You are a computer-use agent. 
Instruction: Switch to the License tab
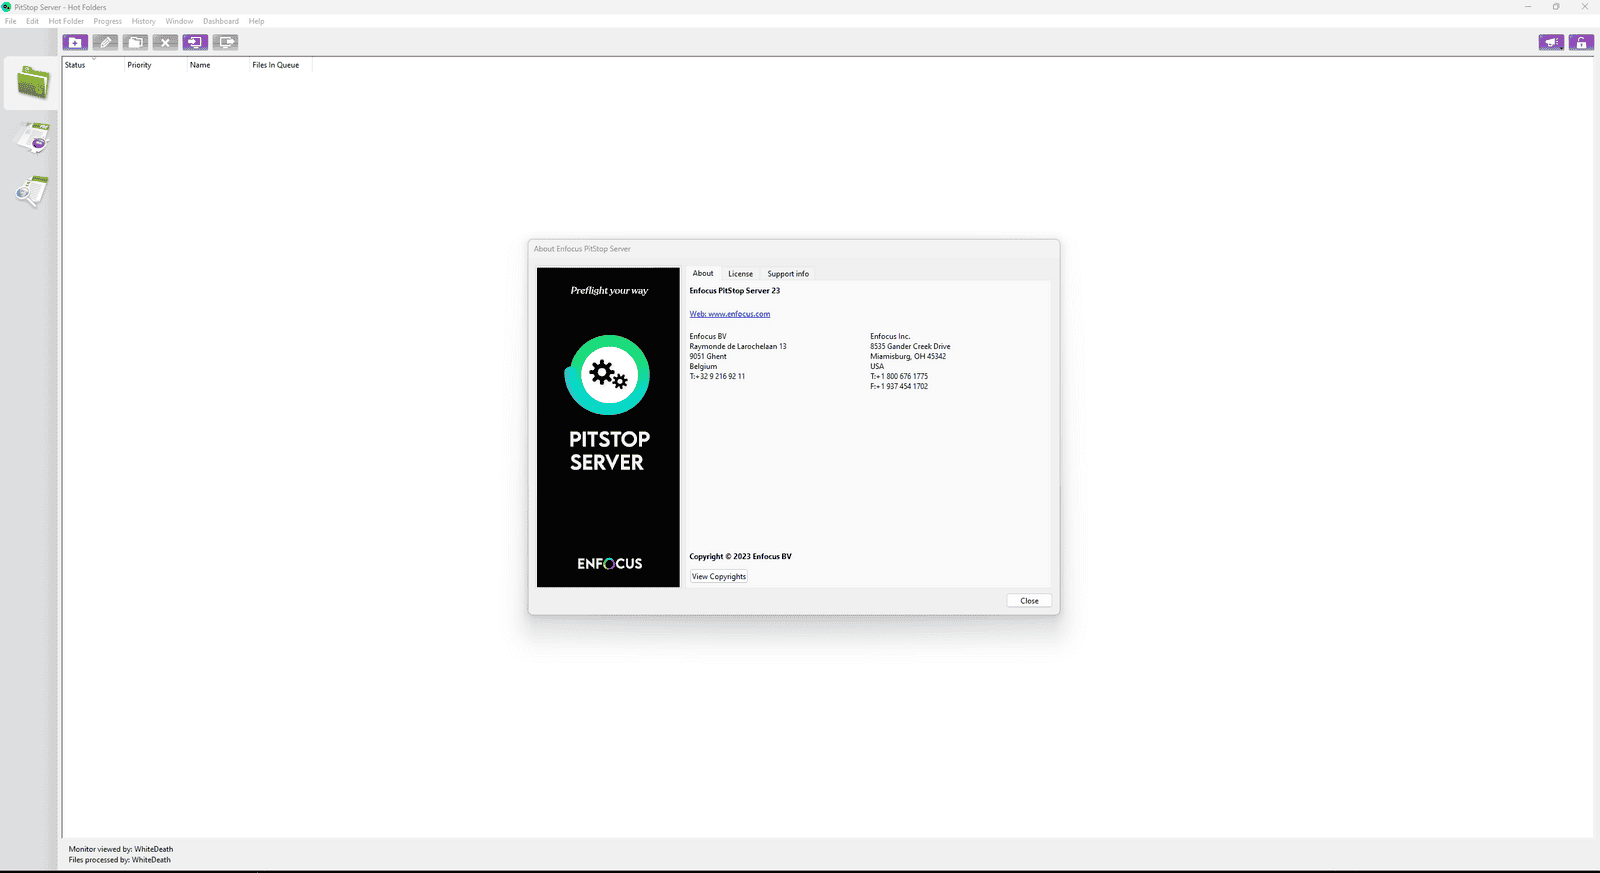[740, 274]
